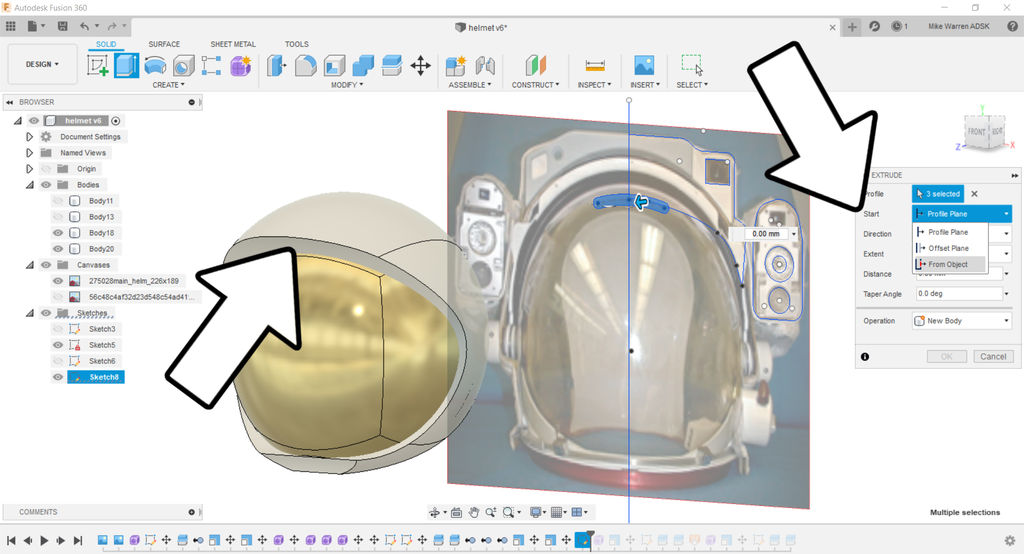
Task: Click the Orbit navigation icon
Action: coord(434,512)
